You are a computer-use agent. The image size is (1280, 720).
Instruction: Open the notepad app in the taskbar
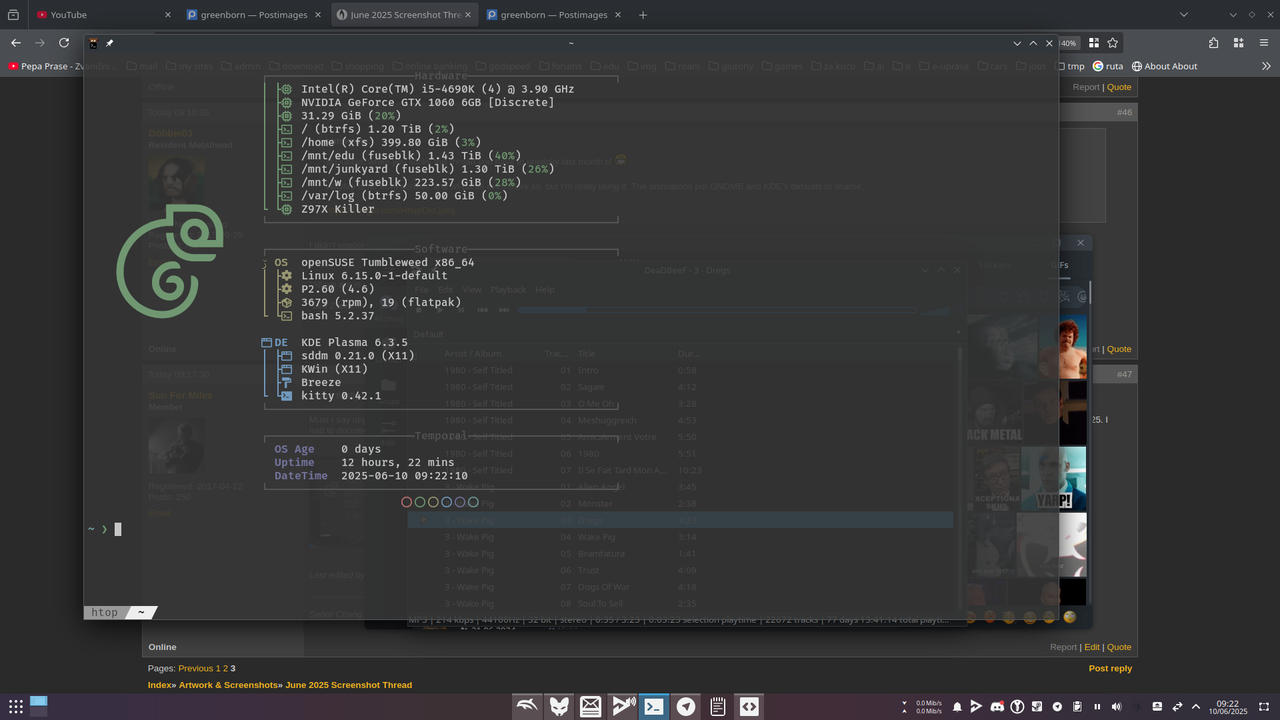click(x=717, y=707)
